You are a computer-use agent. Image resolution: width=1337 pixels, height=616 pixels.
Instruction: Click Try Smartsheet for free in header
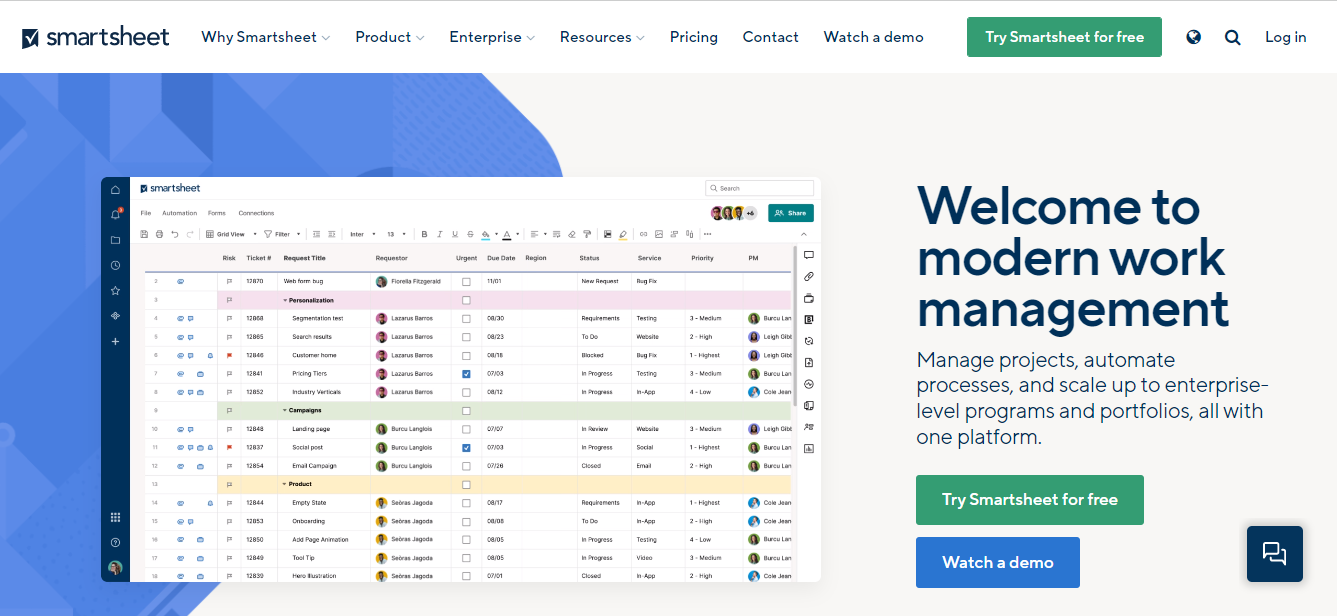[1064, 37]
